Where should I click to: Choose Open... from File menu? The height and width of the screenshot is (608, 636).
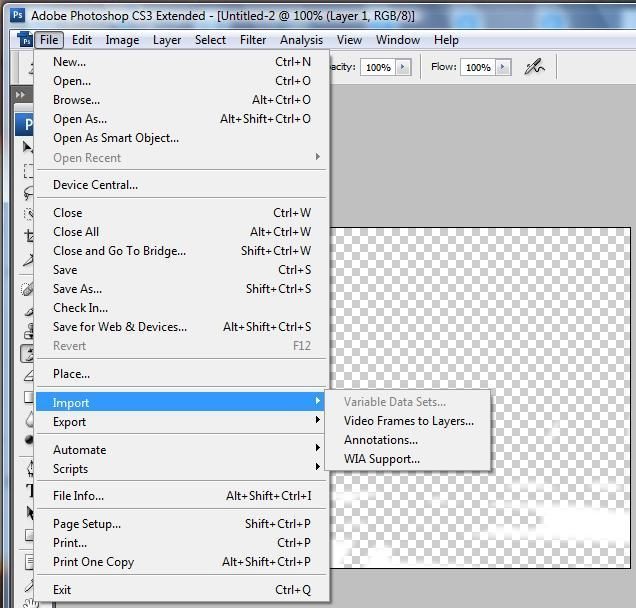click(182, 81)
